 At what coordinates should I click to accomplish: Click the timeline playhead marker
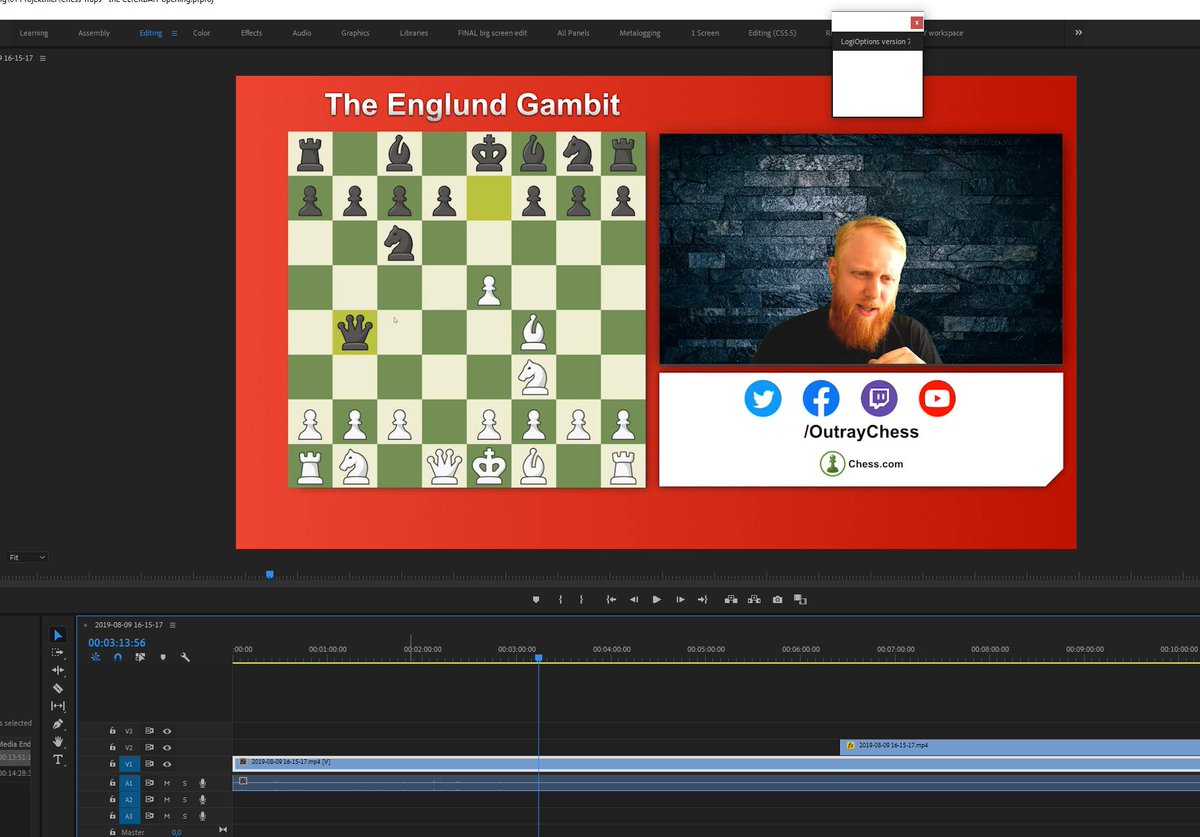[x=538, y=657]
